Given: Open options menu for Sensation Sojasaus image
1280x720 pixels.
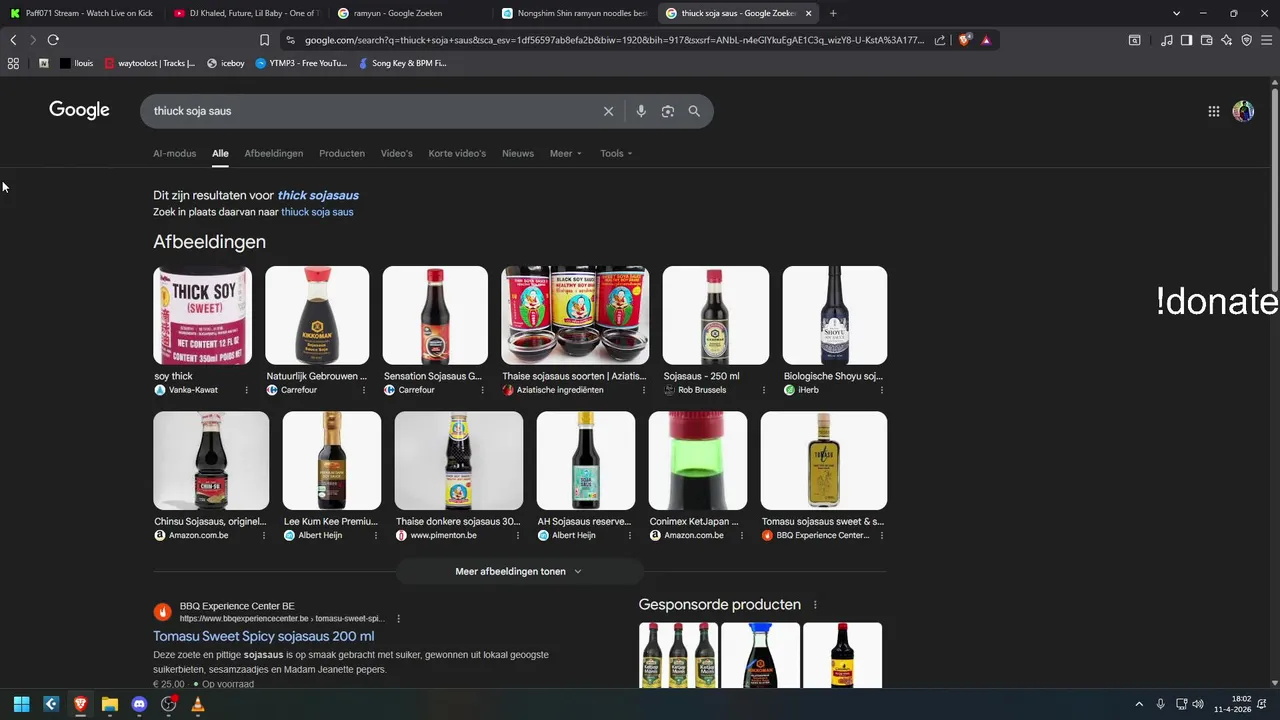Looking at the screenshot, I should pyautogui.click(x=482, y=390).
